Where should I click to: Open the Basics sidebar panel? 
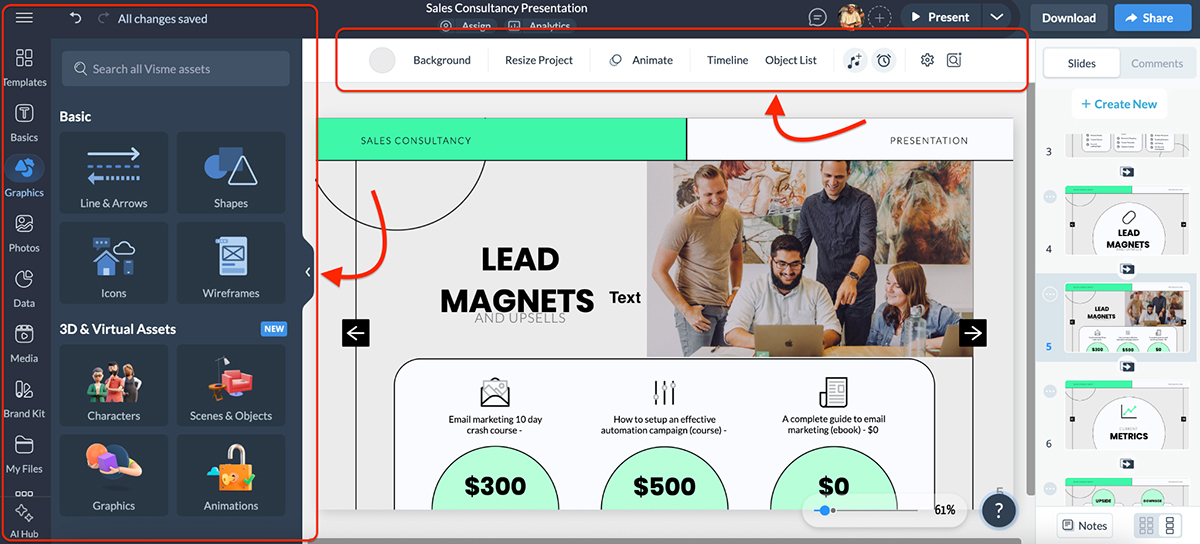tap(24, 122)
